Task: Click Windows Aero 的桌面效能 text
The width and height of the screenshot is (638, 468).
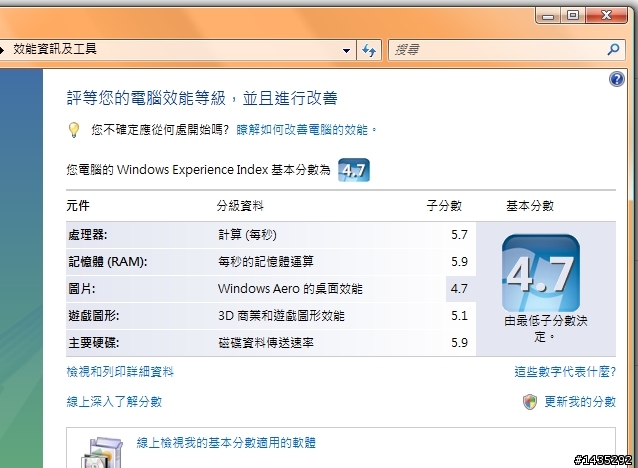Action: (290, 289)
